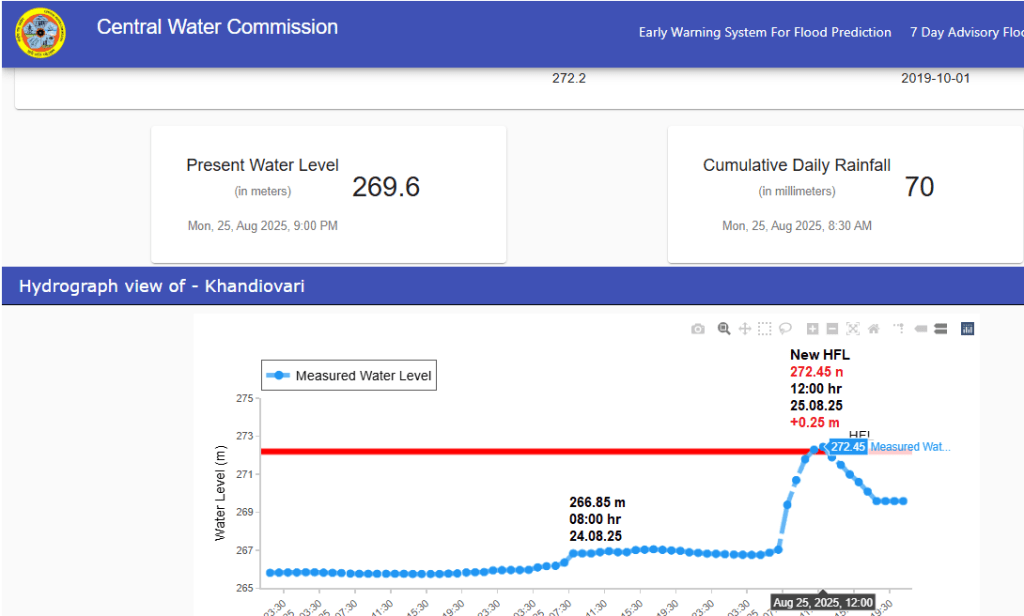Viewport: 1024px width, 616px height.
Task: Click the 272.45 peak data point
Action: tap(823, 447)
